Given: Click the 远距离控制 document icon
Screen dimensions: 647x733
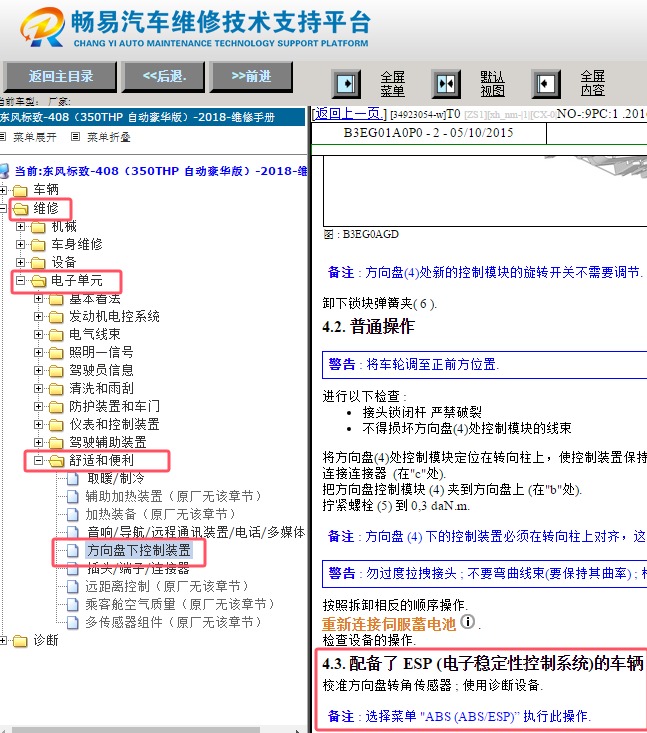Looking at the screenshot, I should coord(72,587).
